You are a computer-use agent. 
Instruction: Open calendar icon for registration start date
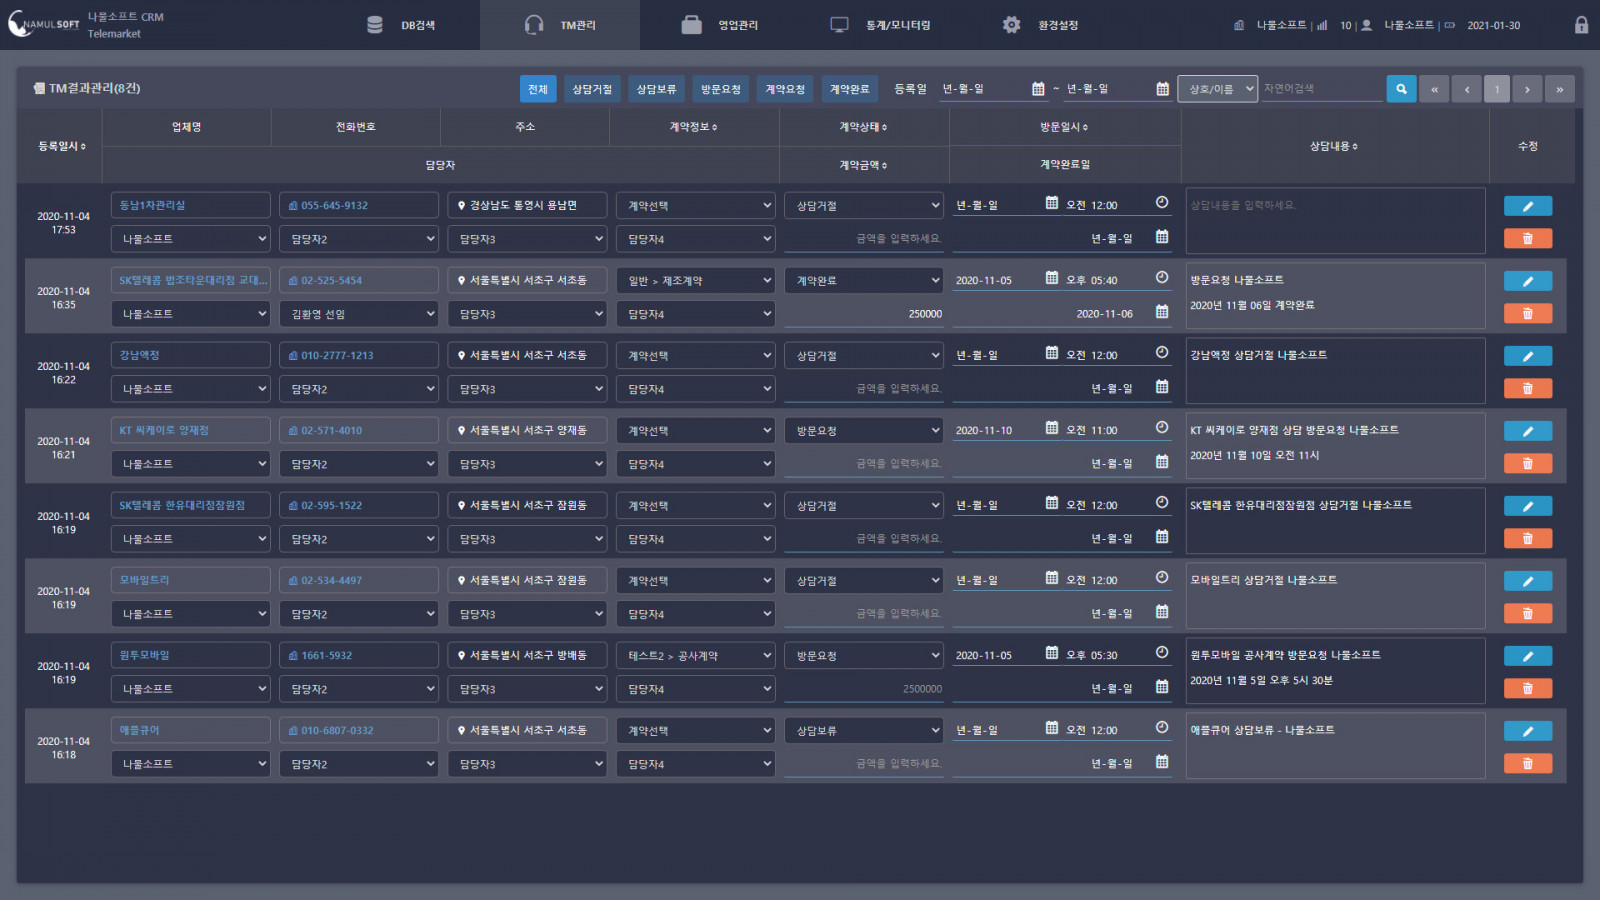pyautogui.click(x=1038, y=89)
